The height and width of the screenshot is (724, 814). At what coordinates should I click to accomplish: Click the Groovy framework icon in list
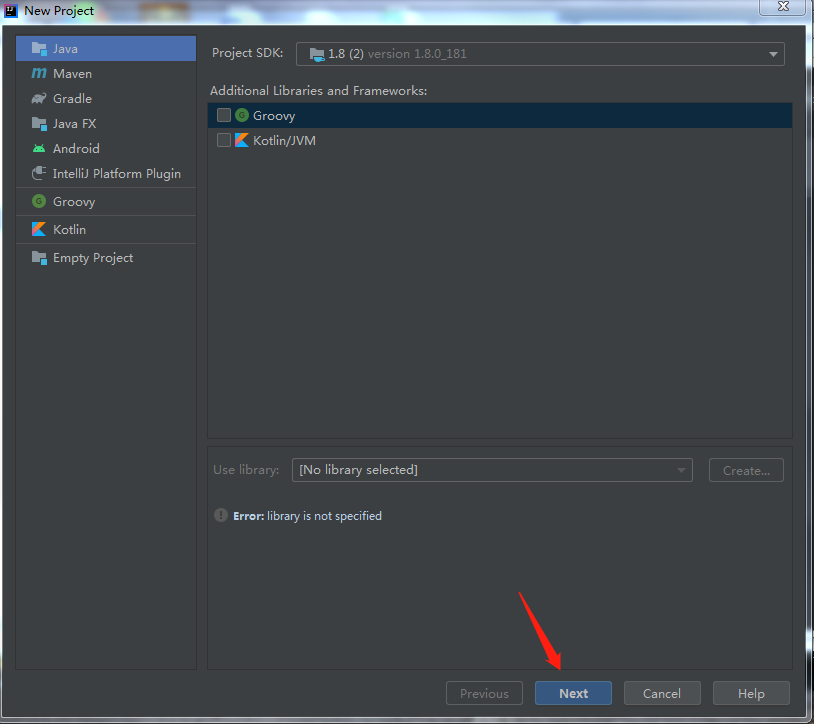[x=241, y=115]
